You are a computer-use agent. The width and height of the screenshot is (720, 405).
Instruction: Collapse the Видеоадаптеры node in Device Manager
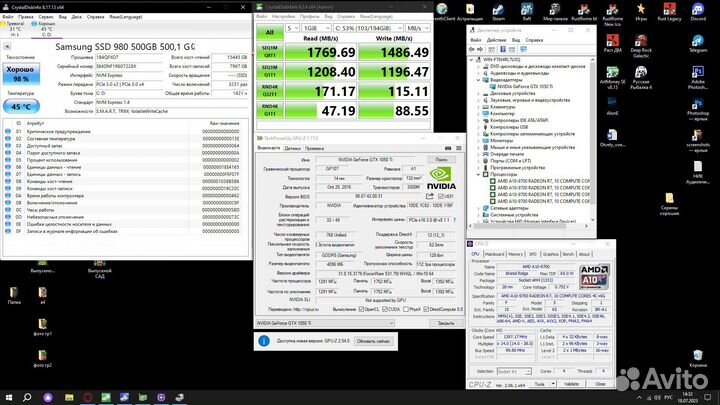coord(478,80)
